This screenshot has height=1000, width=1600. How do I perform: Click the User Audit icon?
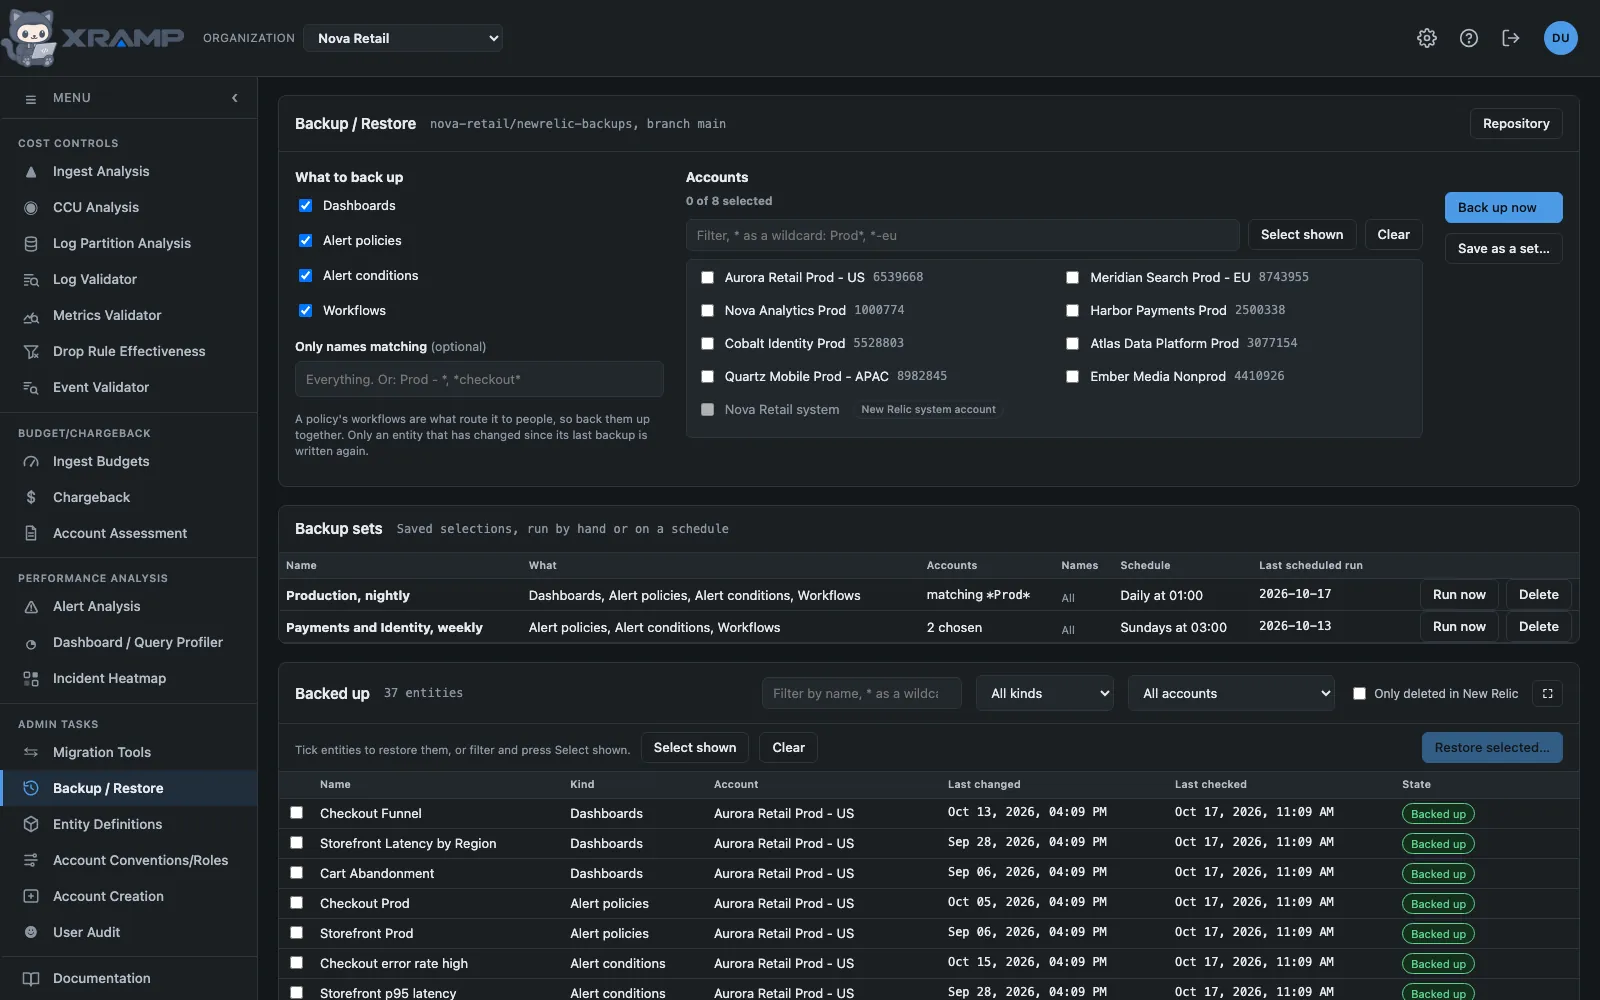click(x=31, y=933)
